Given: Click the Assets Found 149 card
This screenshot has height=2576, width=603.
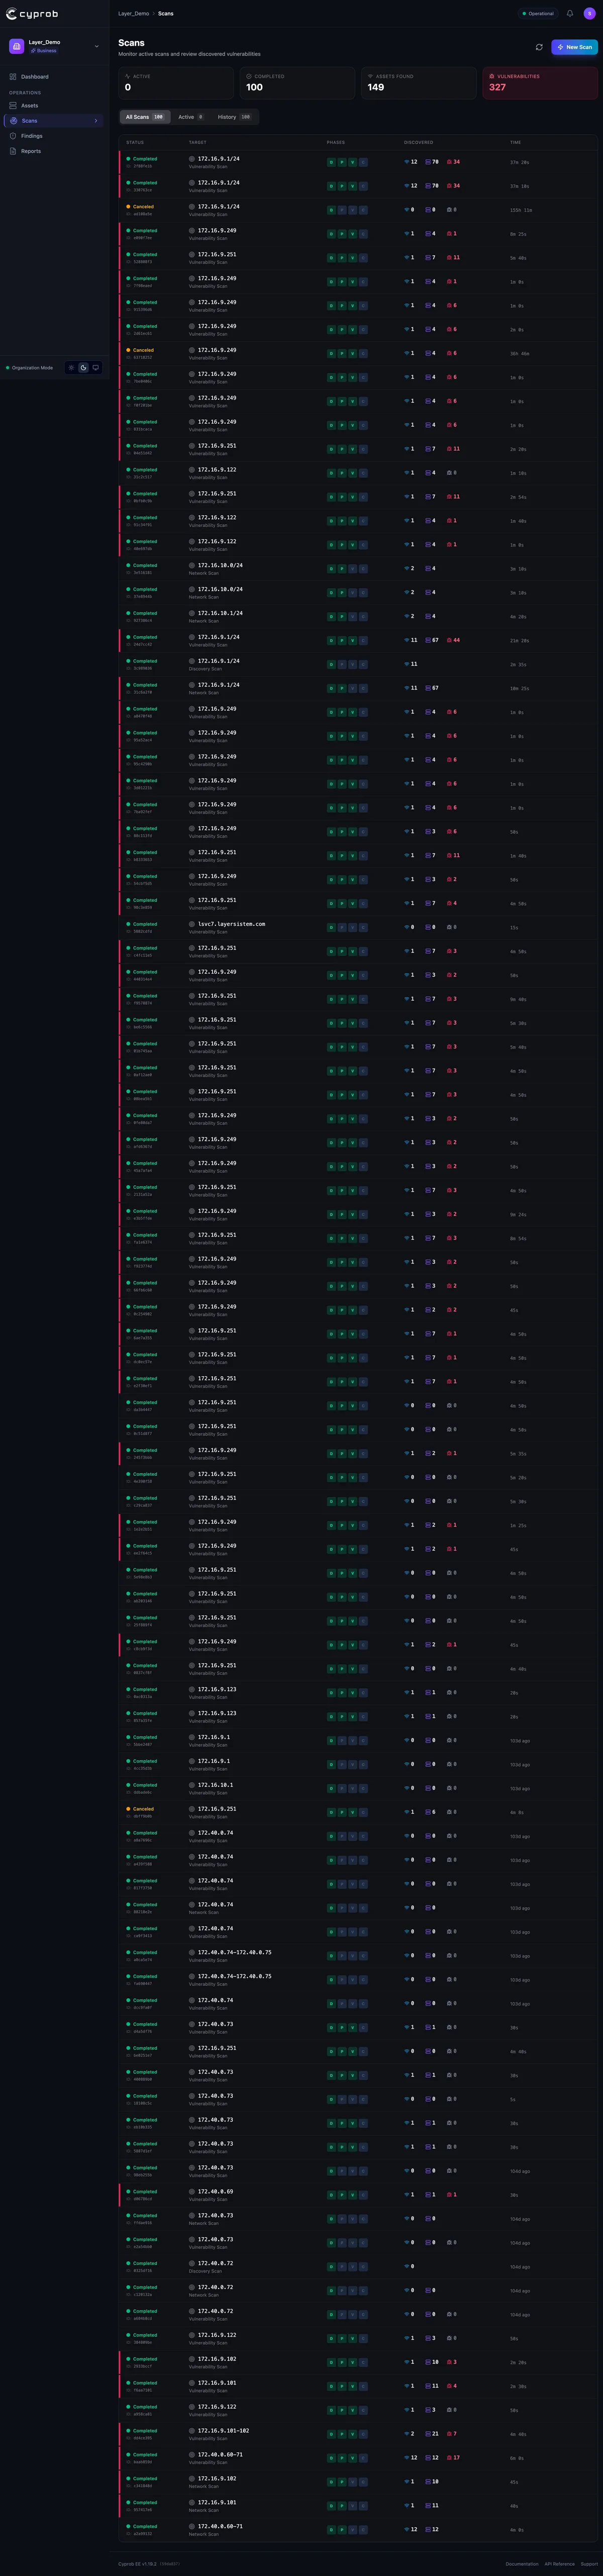Looking at the screenshot, I should tap(419, 83).
